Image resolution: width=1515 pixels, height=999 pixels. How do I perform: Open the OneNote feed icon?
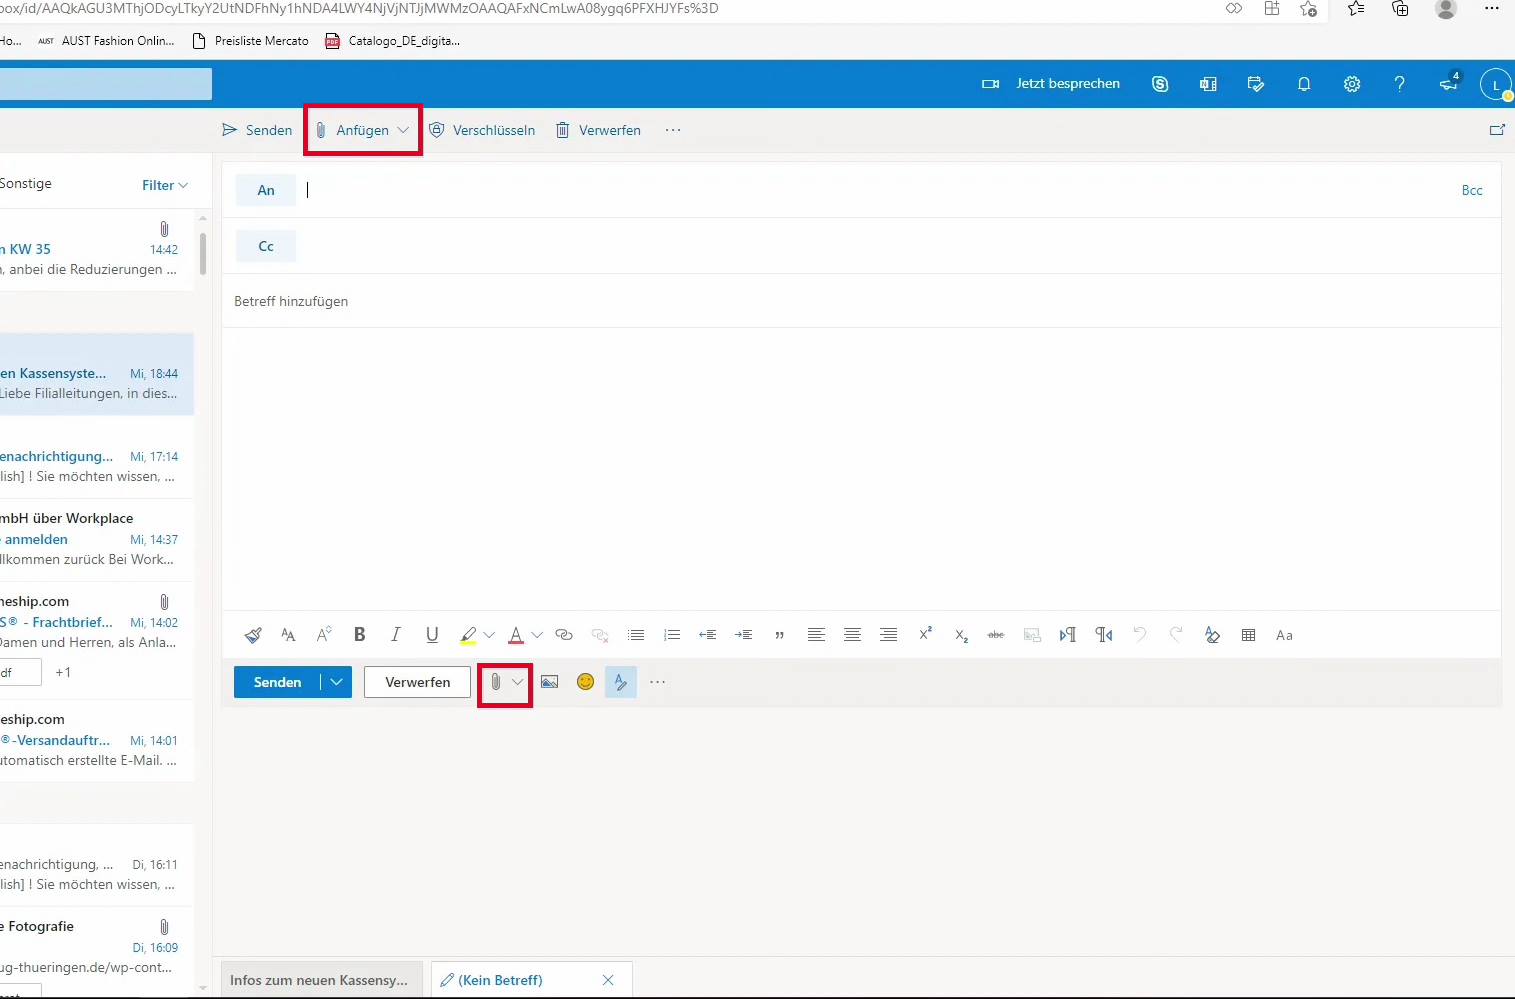pos(1208,84)
